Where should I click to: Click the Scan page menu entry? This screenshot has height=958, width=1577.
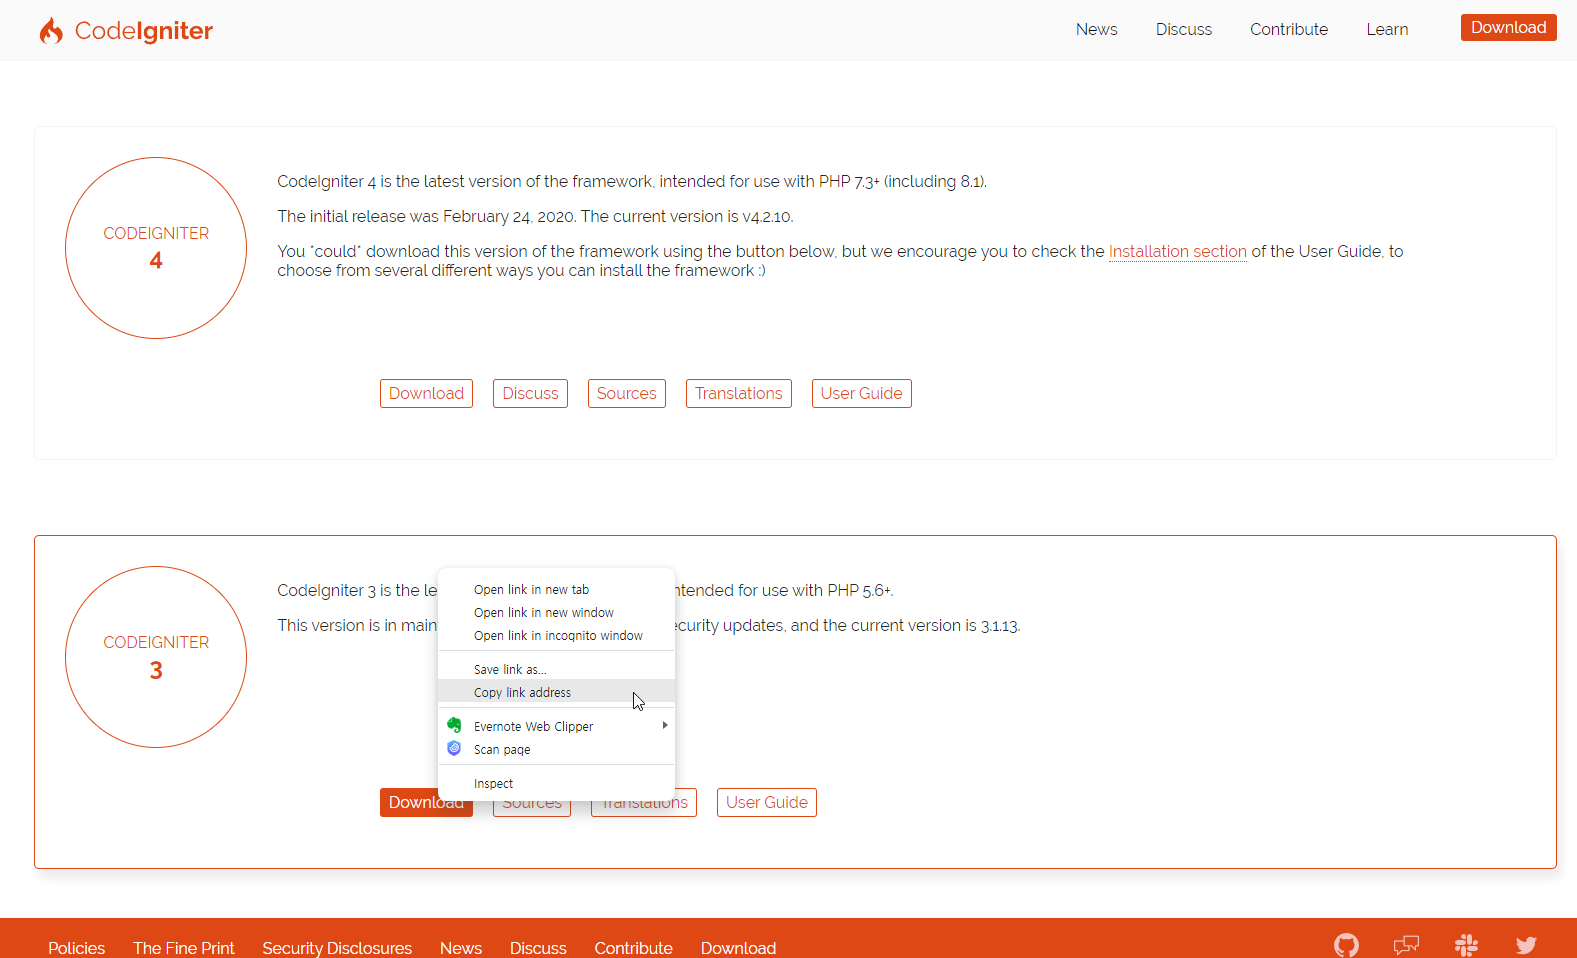point(556,750)
